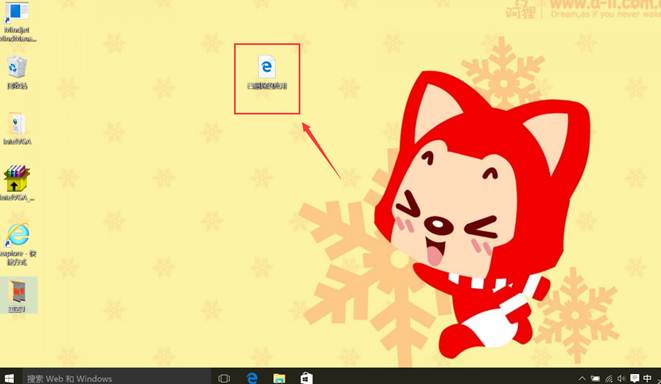The width and height of the screenshot is (661, 384).
Task: Select the Internet Explorer shortcut icon
Action: click(x=17, y=234)
